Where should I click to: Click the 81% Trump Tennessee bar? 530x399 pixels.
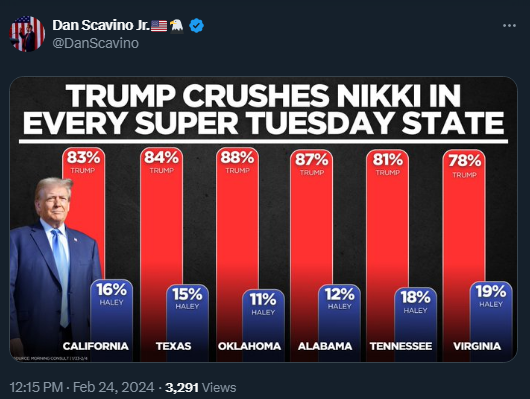[x=387, y=255]
